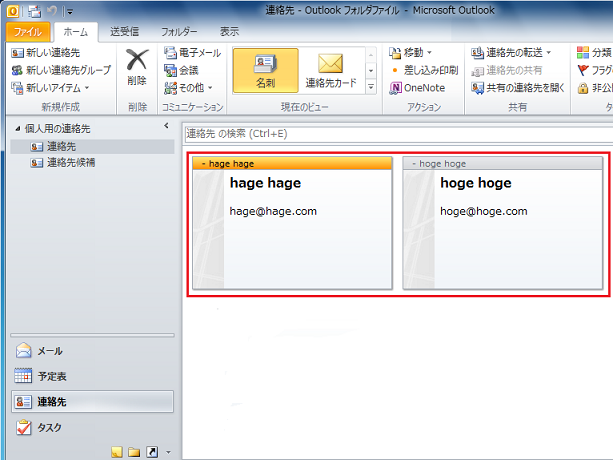613x460 pixels.
Task: Click 共有の連絡先を開く
Action: 518,88
